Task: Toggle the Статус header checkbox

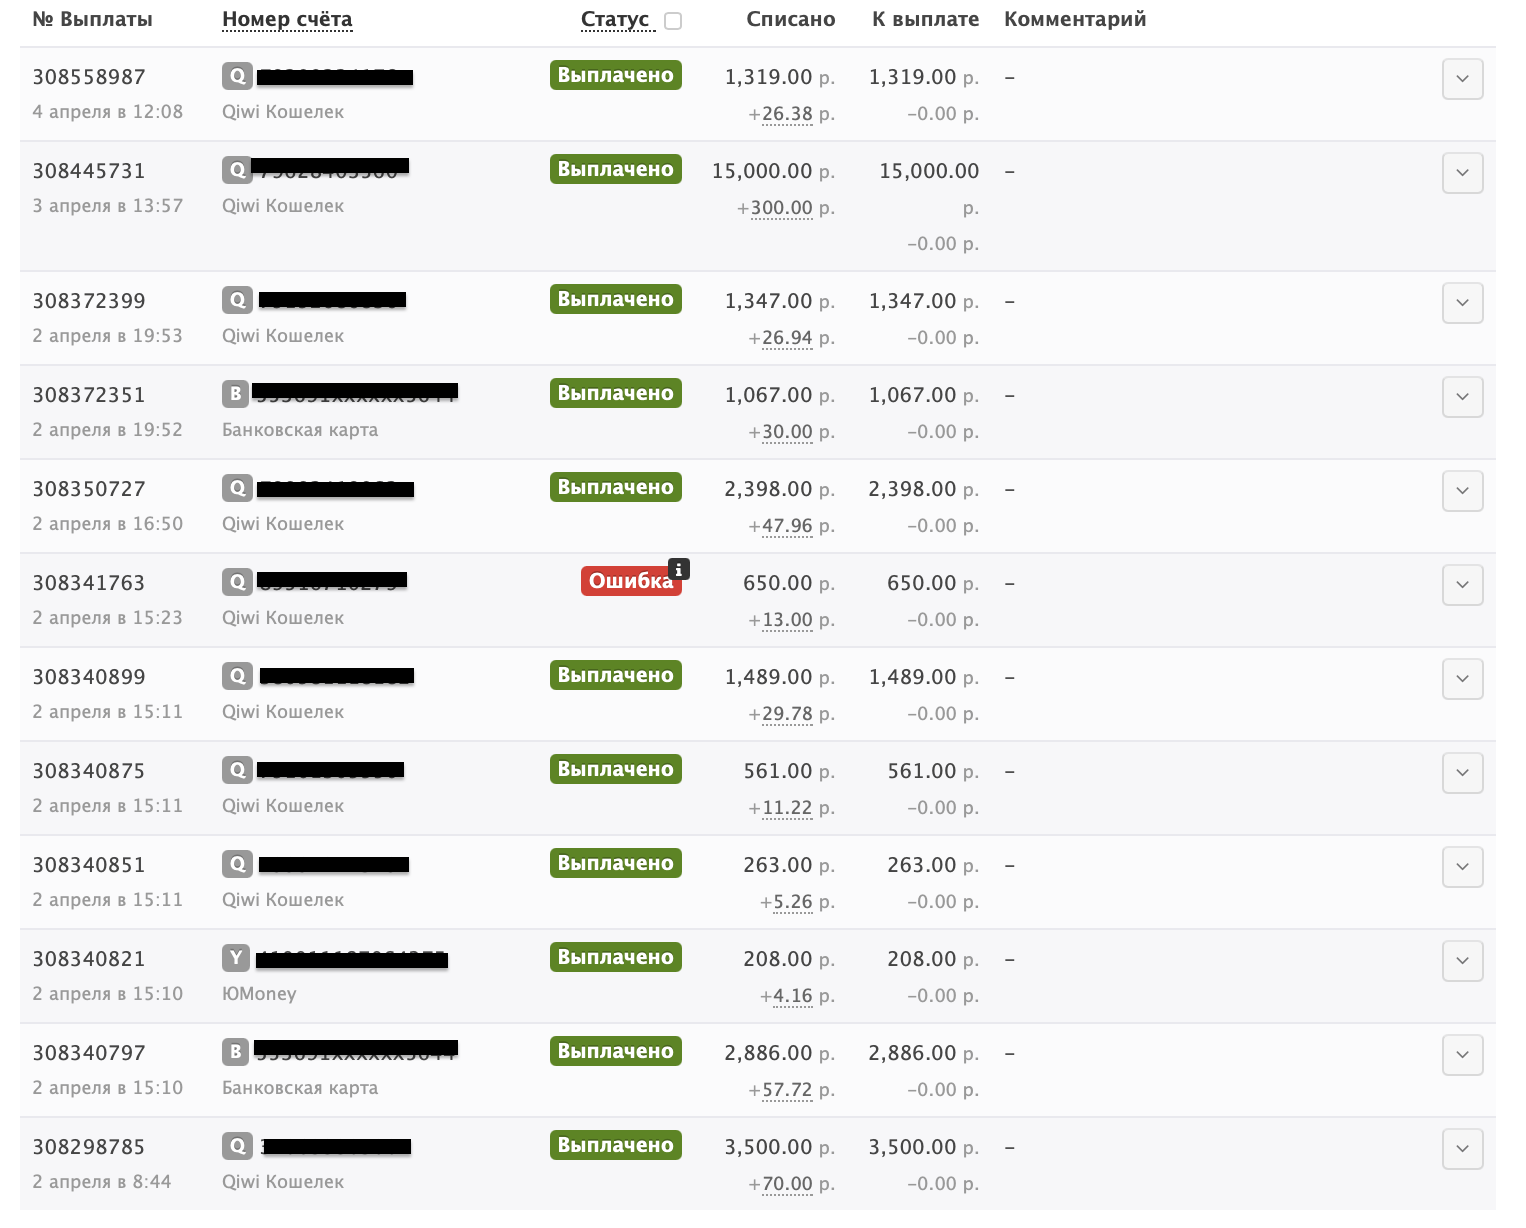Action: click(x=673, y=21)
